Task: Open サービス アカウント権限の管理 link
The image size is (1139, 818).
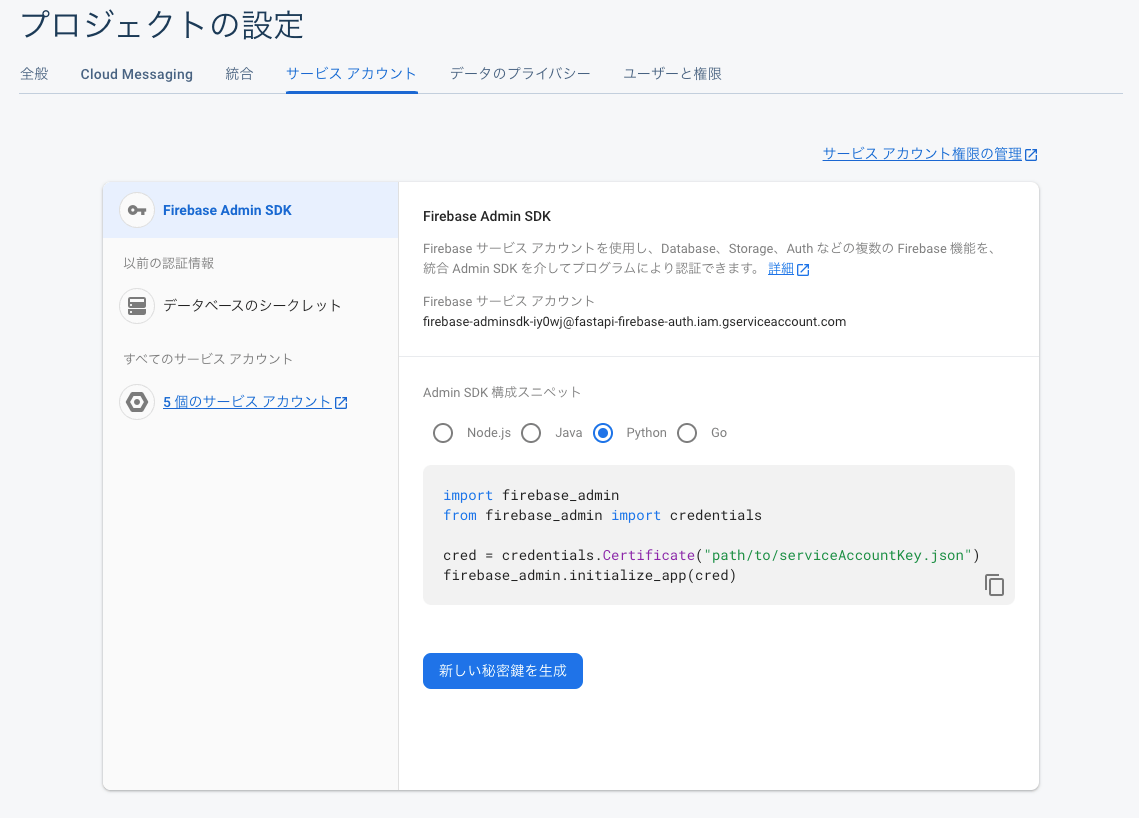Action: coord(922,154)
